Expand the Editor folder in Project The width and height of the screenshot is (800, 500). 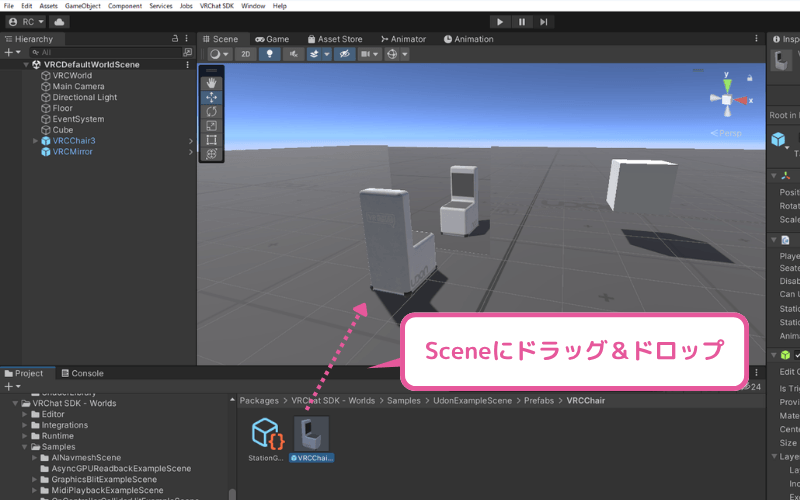tap(24, 414)
